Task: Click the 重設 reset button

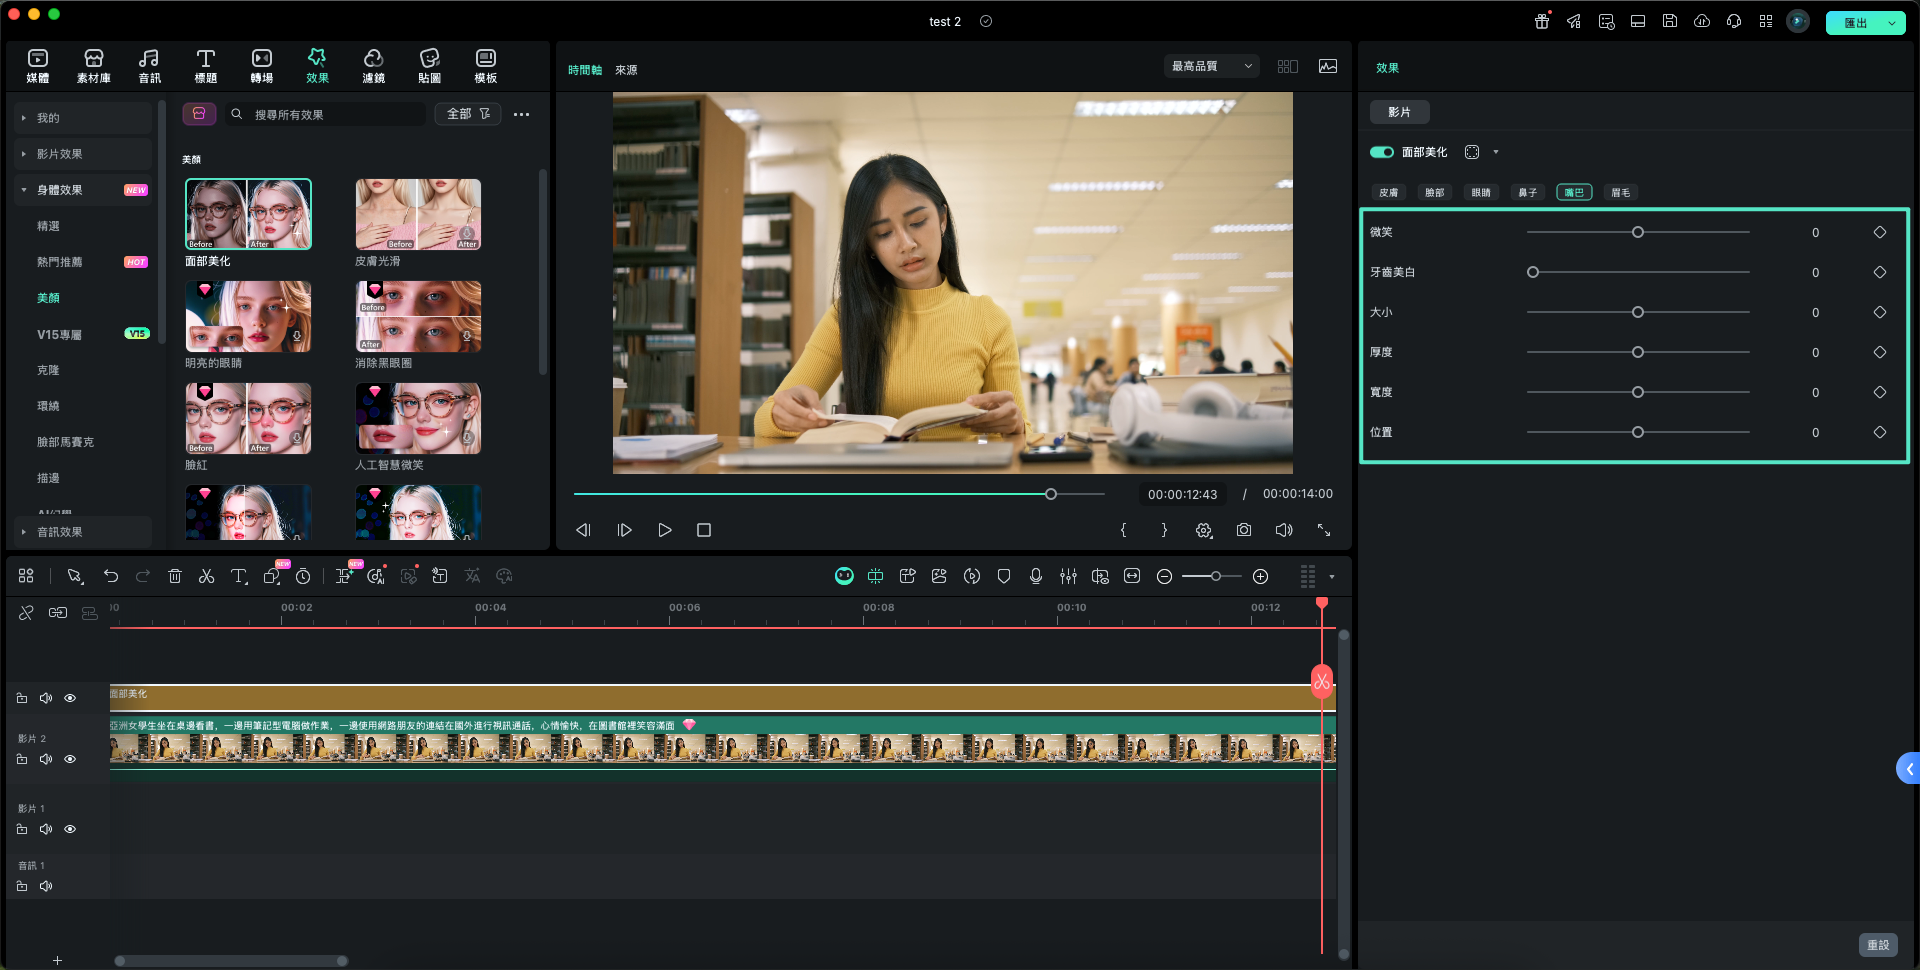Action: pyautogui.click(x=1877, y=945)
